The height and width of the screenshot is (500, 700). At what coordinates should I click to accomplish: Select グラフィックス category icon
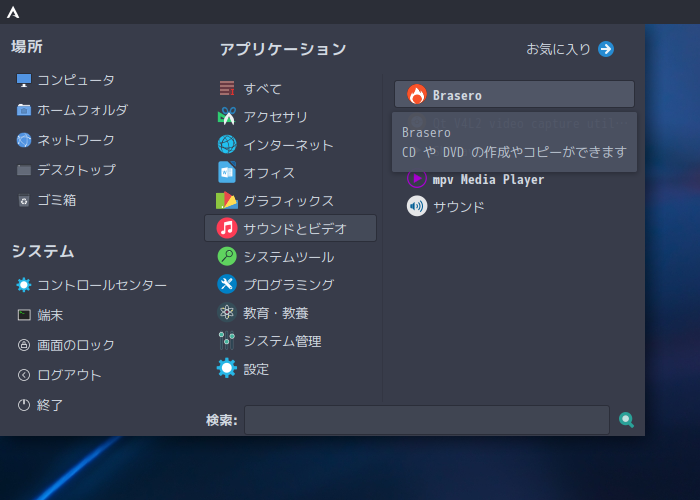[227, 200]
